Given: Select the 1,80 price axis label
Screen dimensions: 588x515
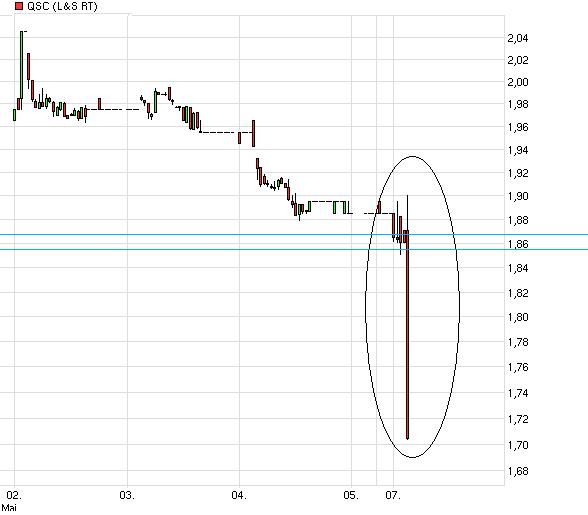Looking at the screenshot, I should pos(518,317).
